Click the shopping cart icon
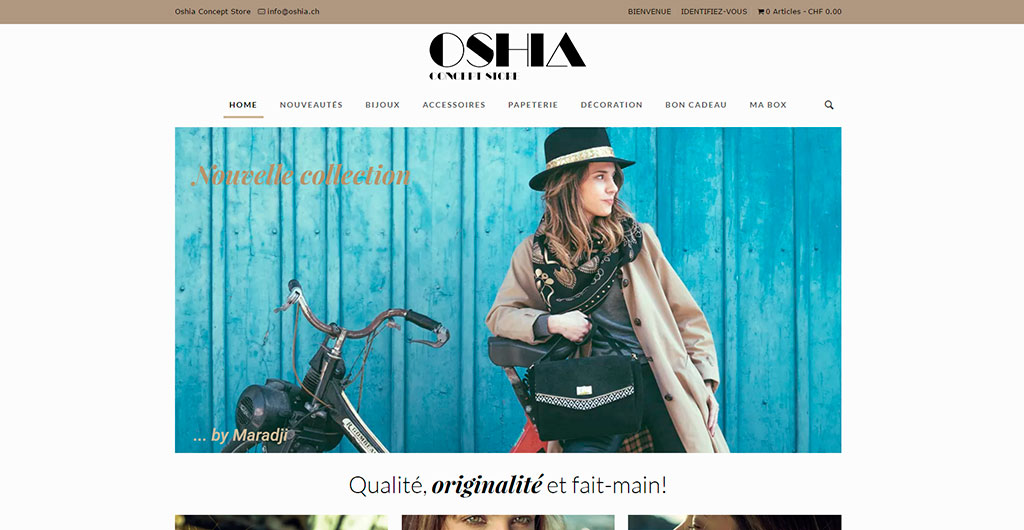The width and height of the screenshot is (1024, 530). click(761, 12)
